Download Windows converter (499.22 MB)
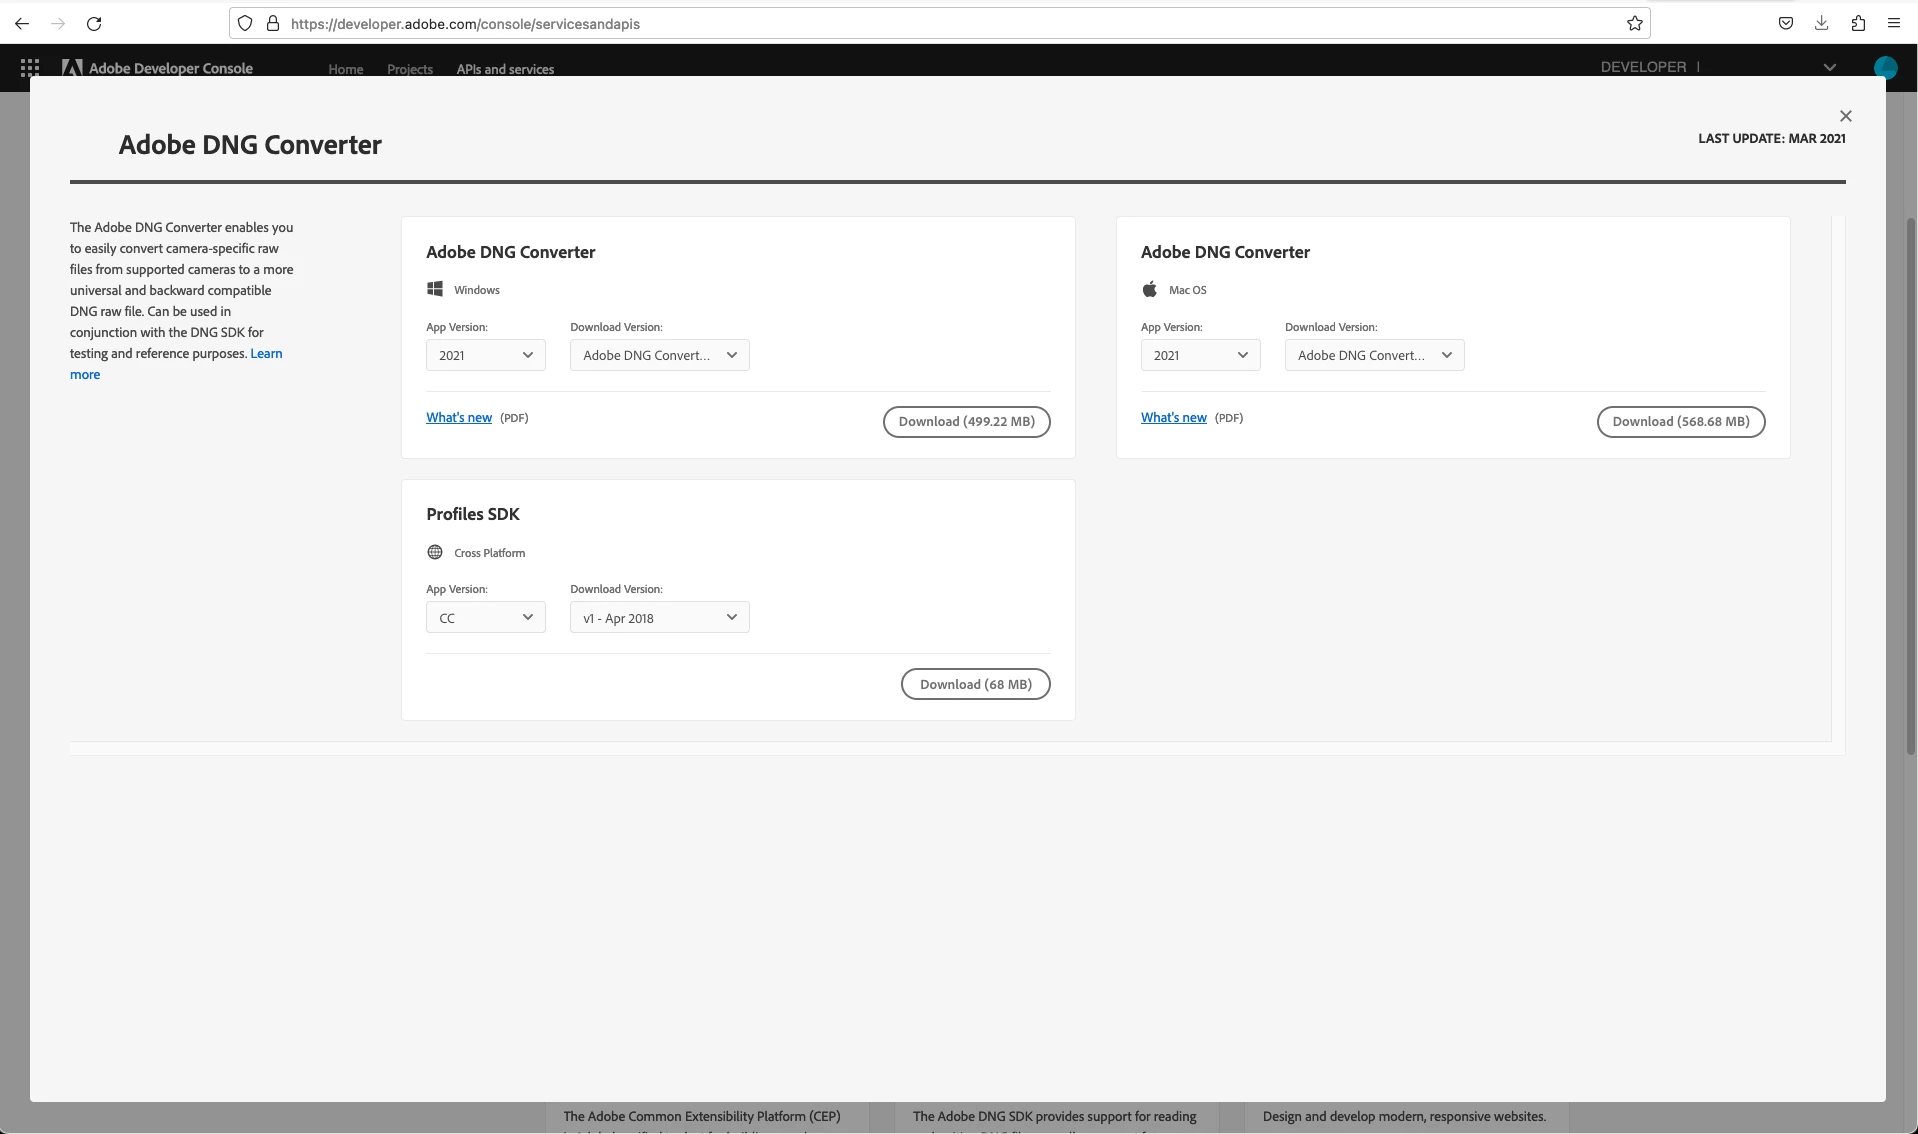This screenshot has width=1918, height=1134. 966,422
